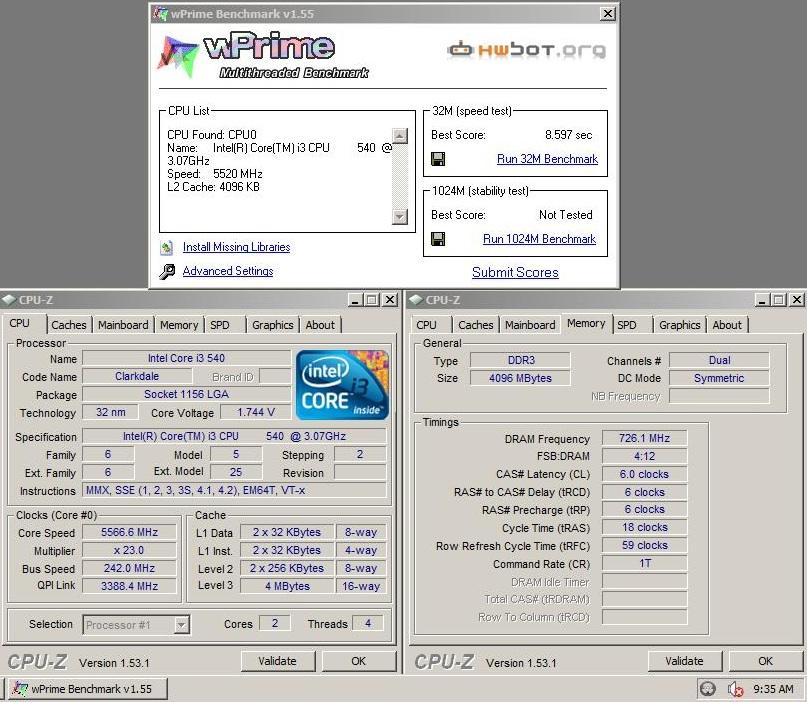Click the DRAM Frequency 726.1 MHz value

click(x=644, y=438)
